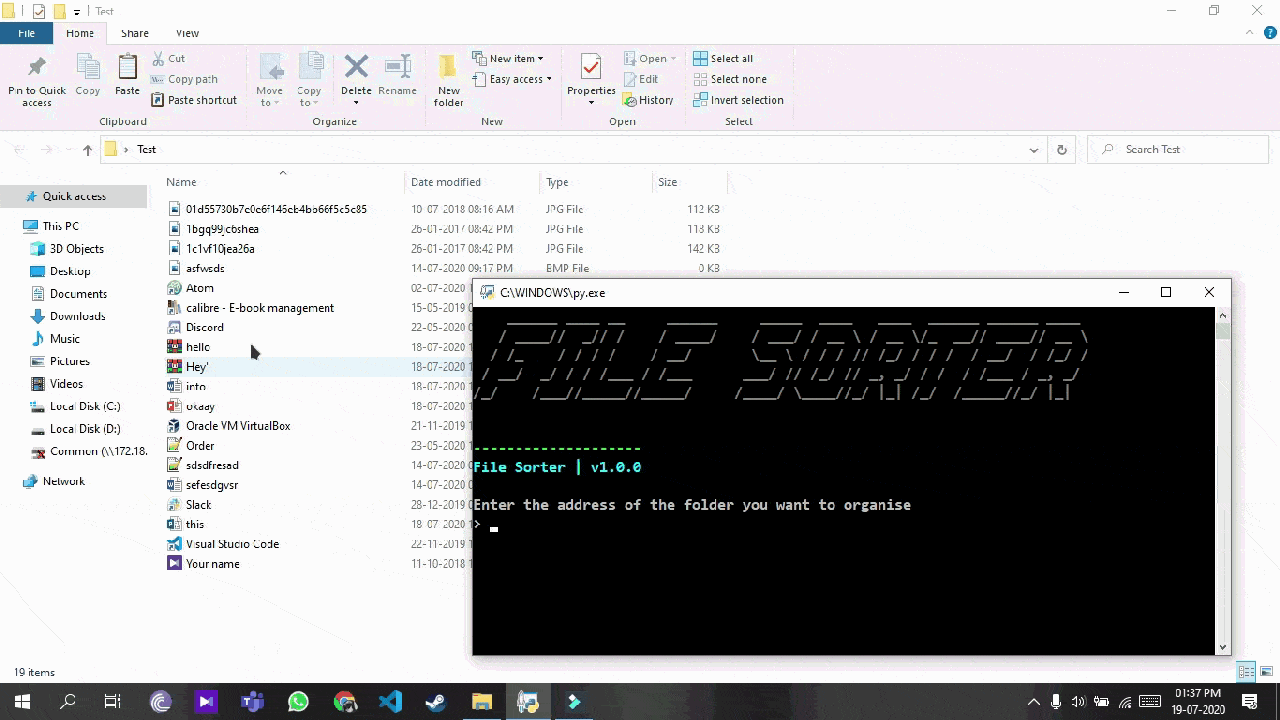1280x720 pixels.
Task: Click the Paste ribbon icon
Action: pyautogui.click(x=127, y=68)
